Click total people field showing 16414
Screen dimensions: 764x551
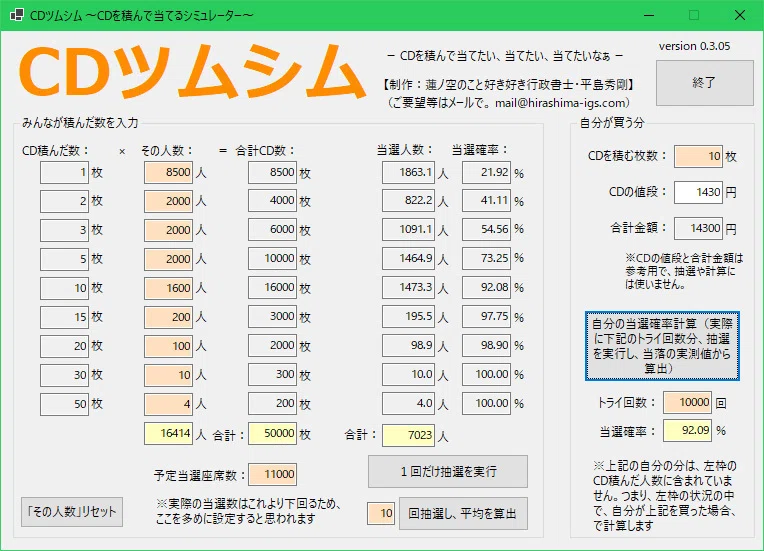click(x=168, y=434)
